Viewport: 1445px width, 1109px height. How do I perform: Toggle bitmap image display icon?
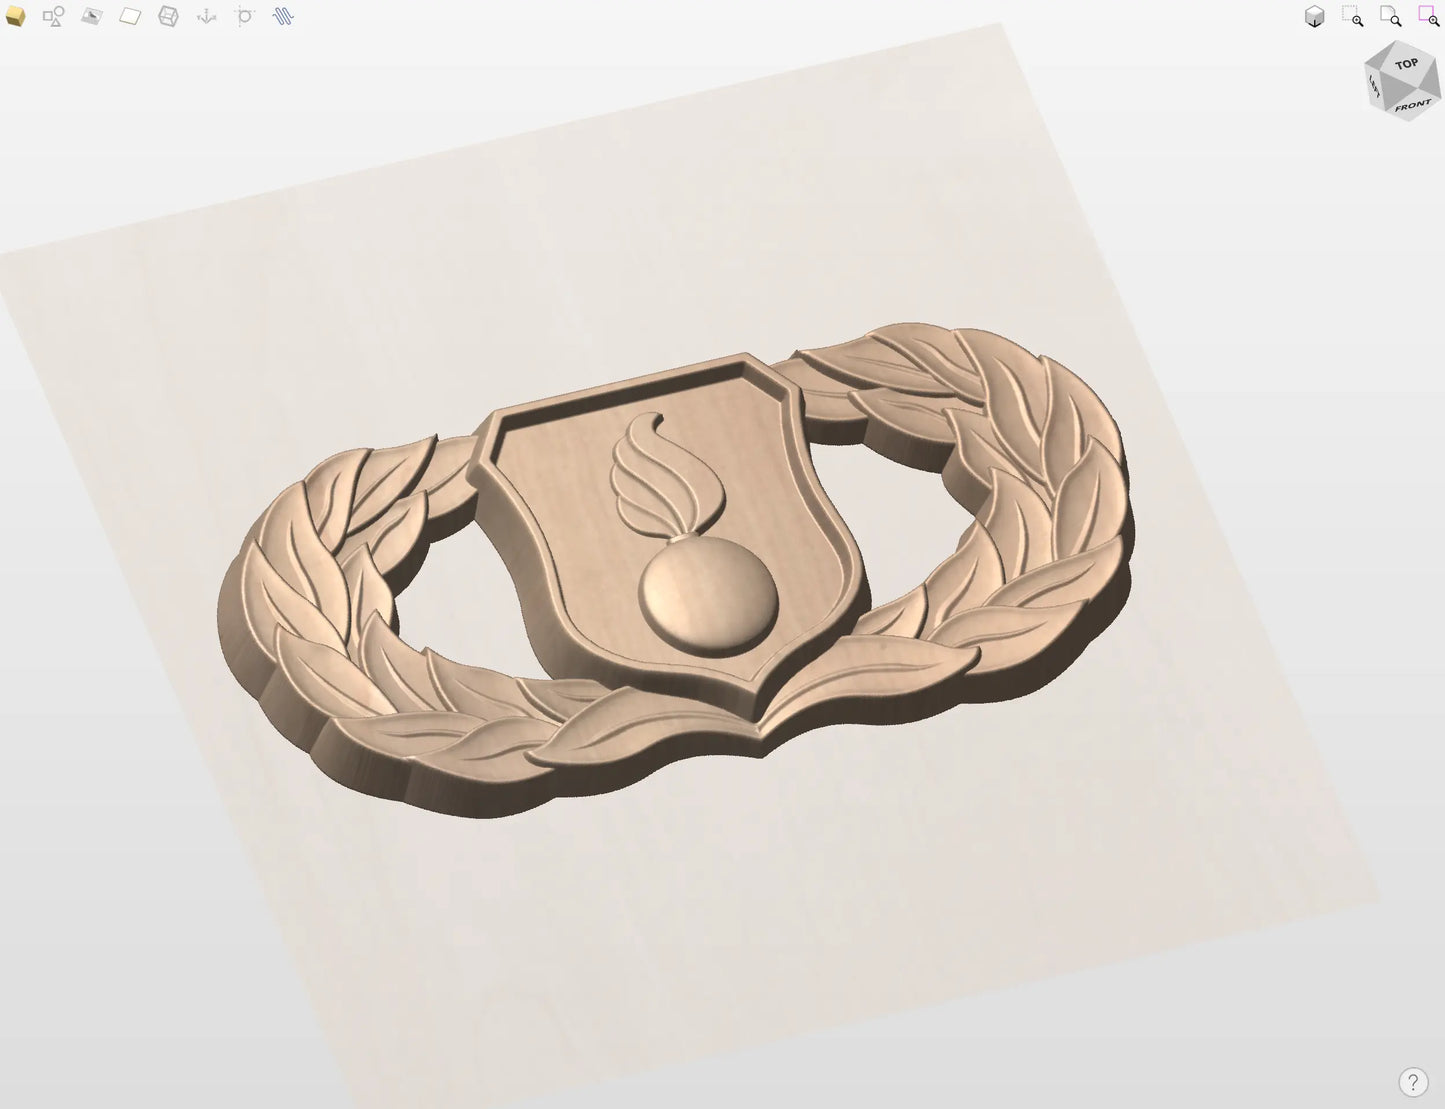coord(91,17)
